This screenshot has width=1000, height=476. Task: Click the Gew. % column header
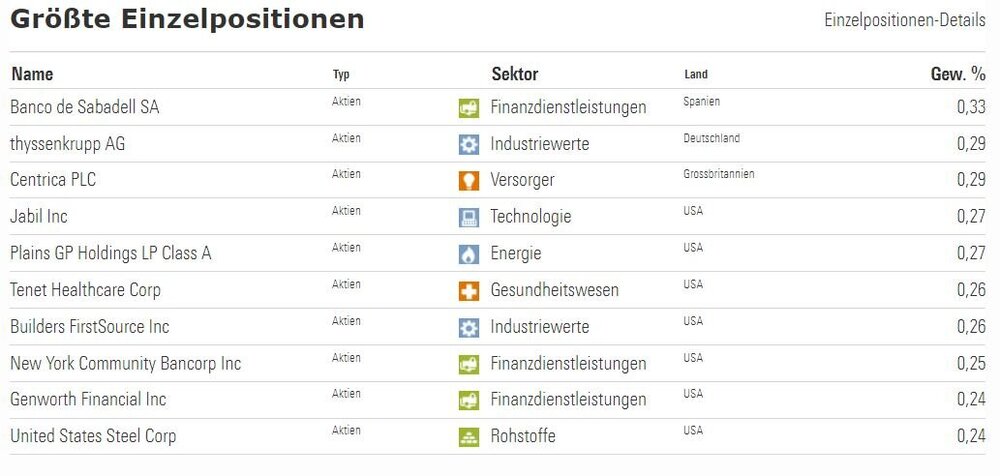pyautogui.click(x=957, y=74)
